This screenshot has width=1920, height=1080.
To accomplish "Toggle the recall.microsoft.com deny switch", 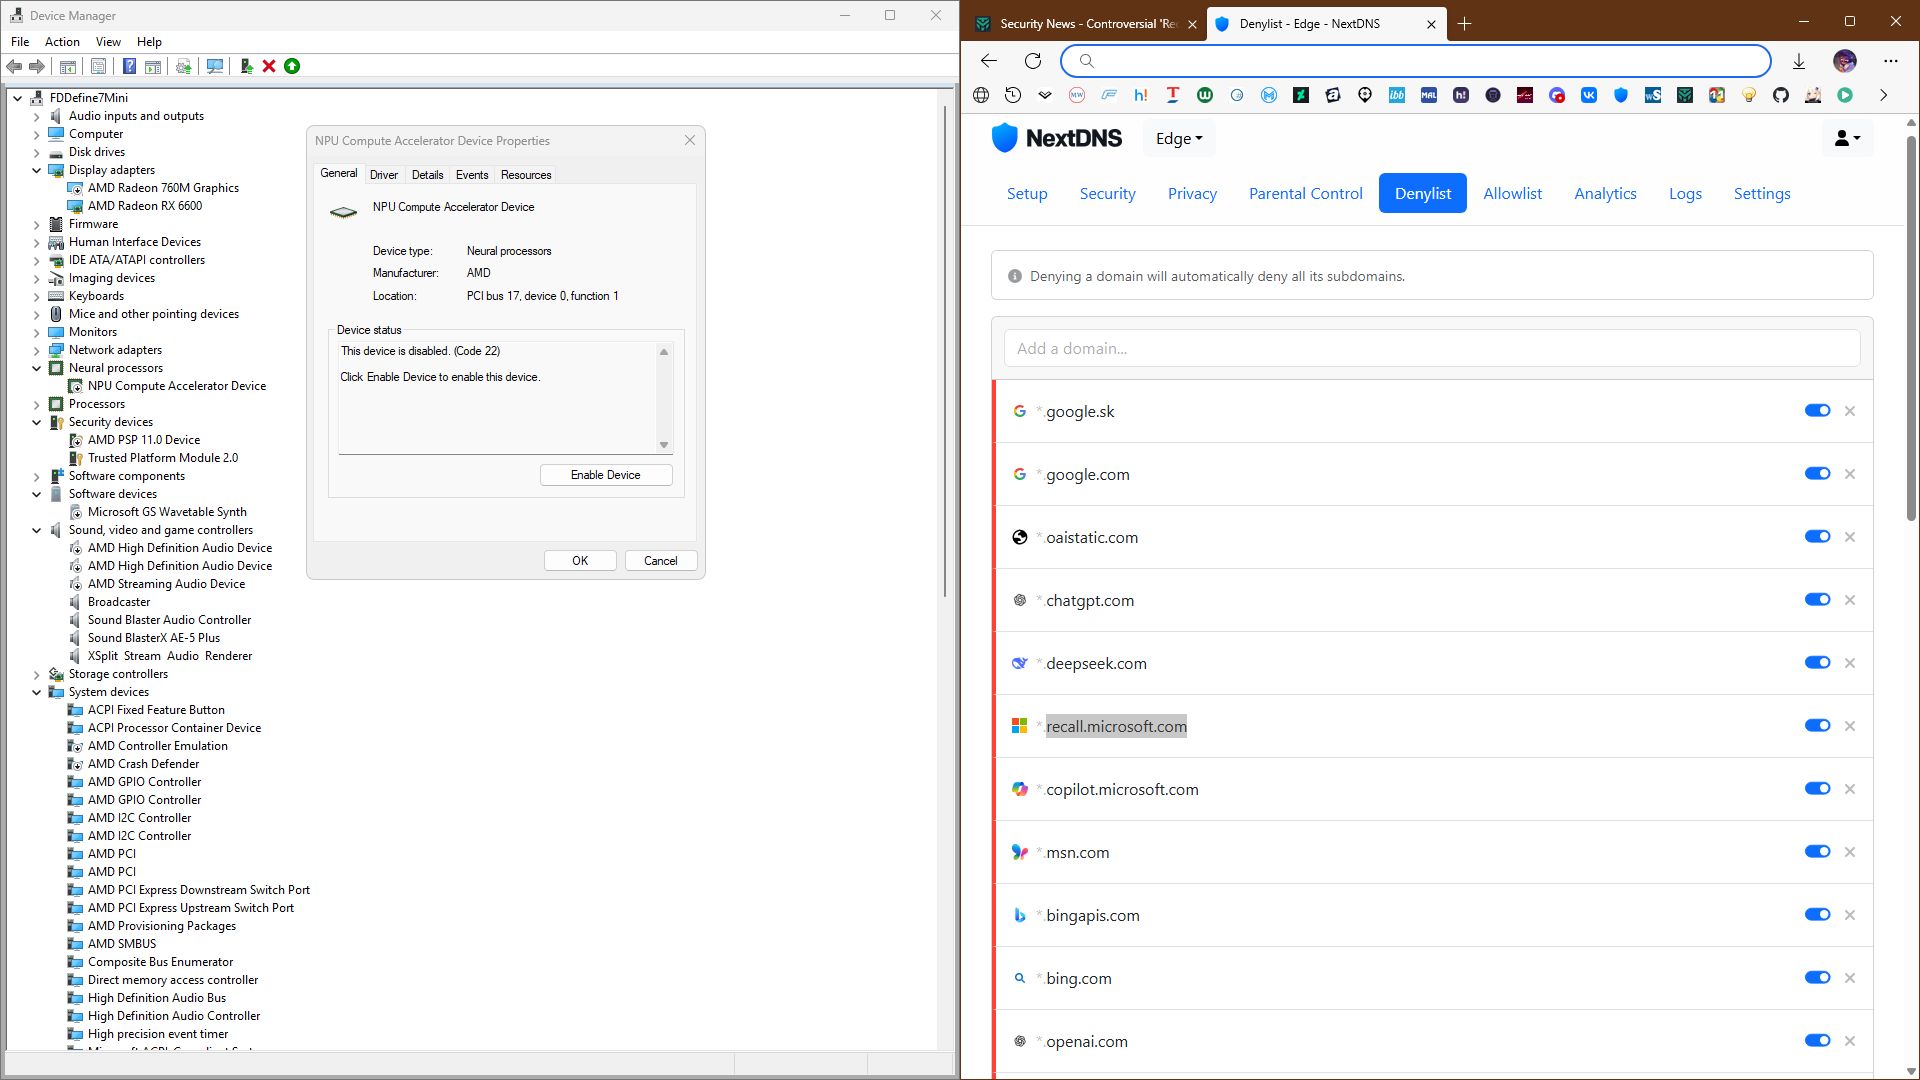I will 1817,726.
